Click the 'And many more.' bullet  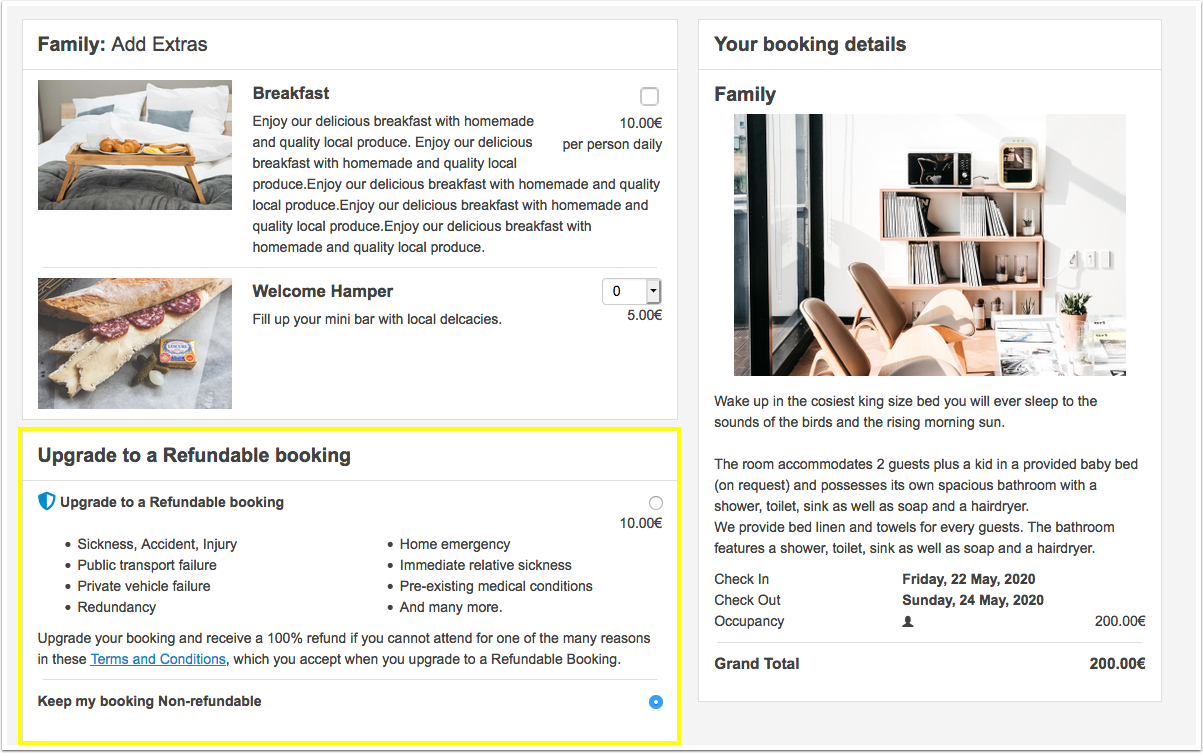pyautogui.click(x=451, y=607)
